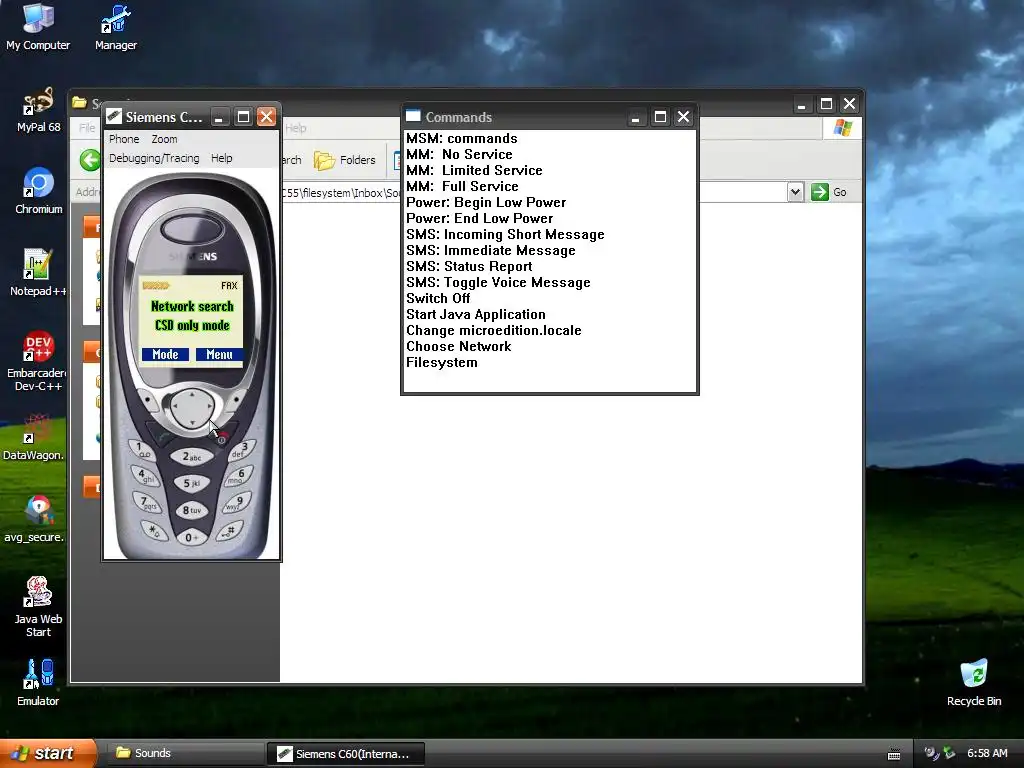Click the green Back arrow in Explorer
This screenshot has height=768, width=1024.
90,160
